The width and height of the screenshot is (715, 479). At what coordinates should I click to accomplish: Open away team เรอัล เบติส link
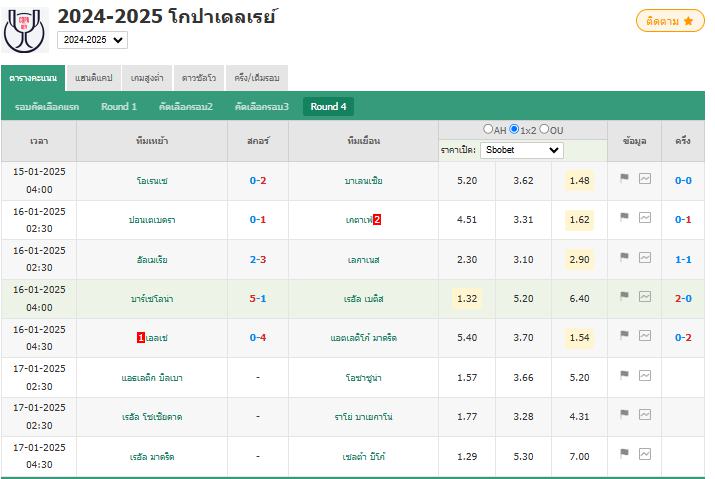[363, 299]
